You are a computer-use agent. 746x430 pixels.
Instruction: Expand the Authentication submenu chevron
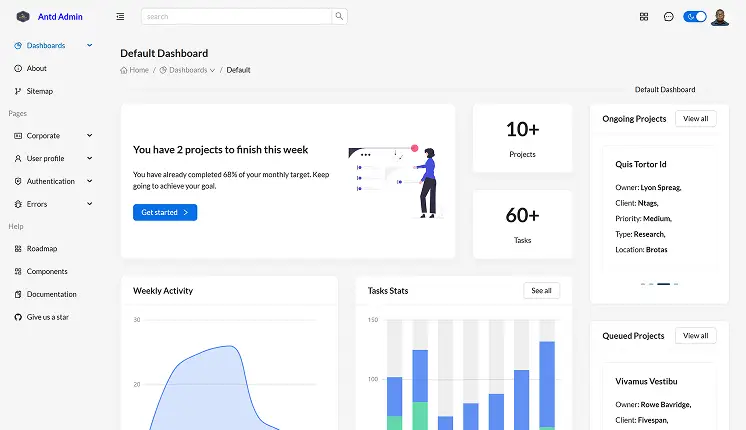(89, 181)
